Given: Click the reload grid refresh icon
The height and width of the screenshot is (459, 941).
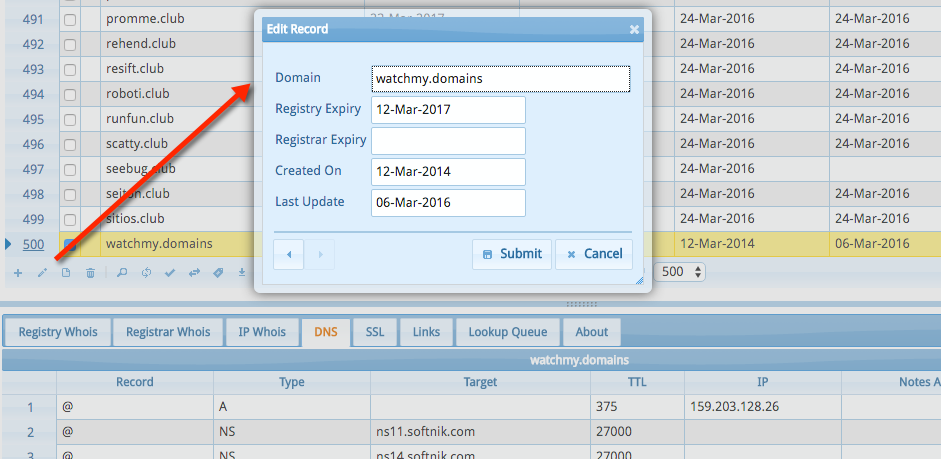Looking at the screenshot, I should click(x=146, y=273).
